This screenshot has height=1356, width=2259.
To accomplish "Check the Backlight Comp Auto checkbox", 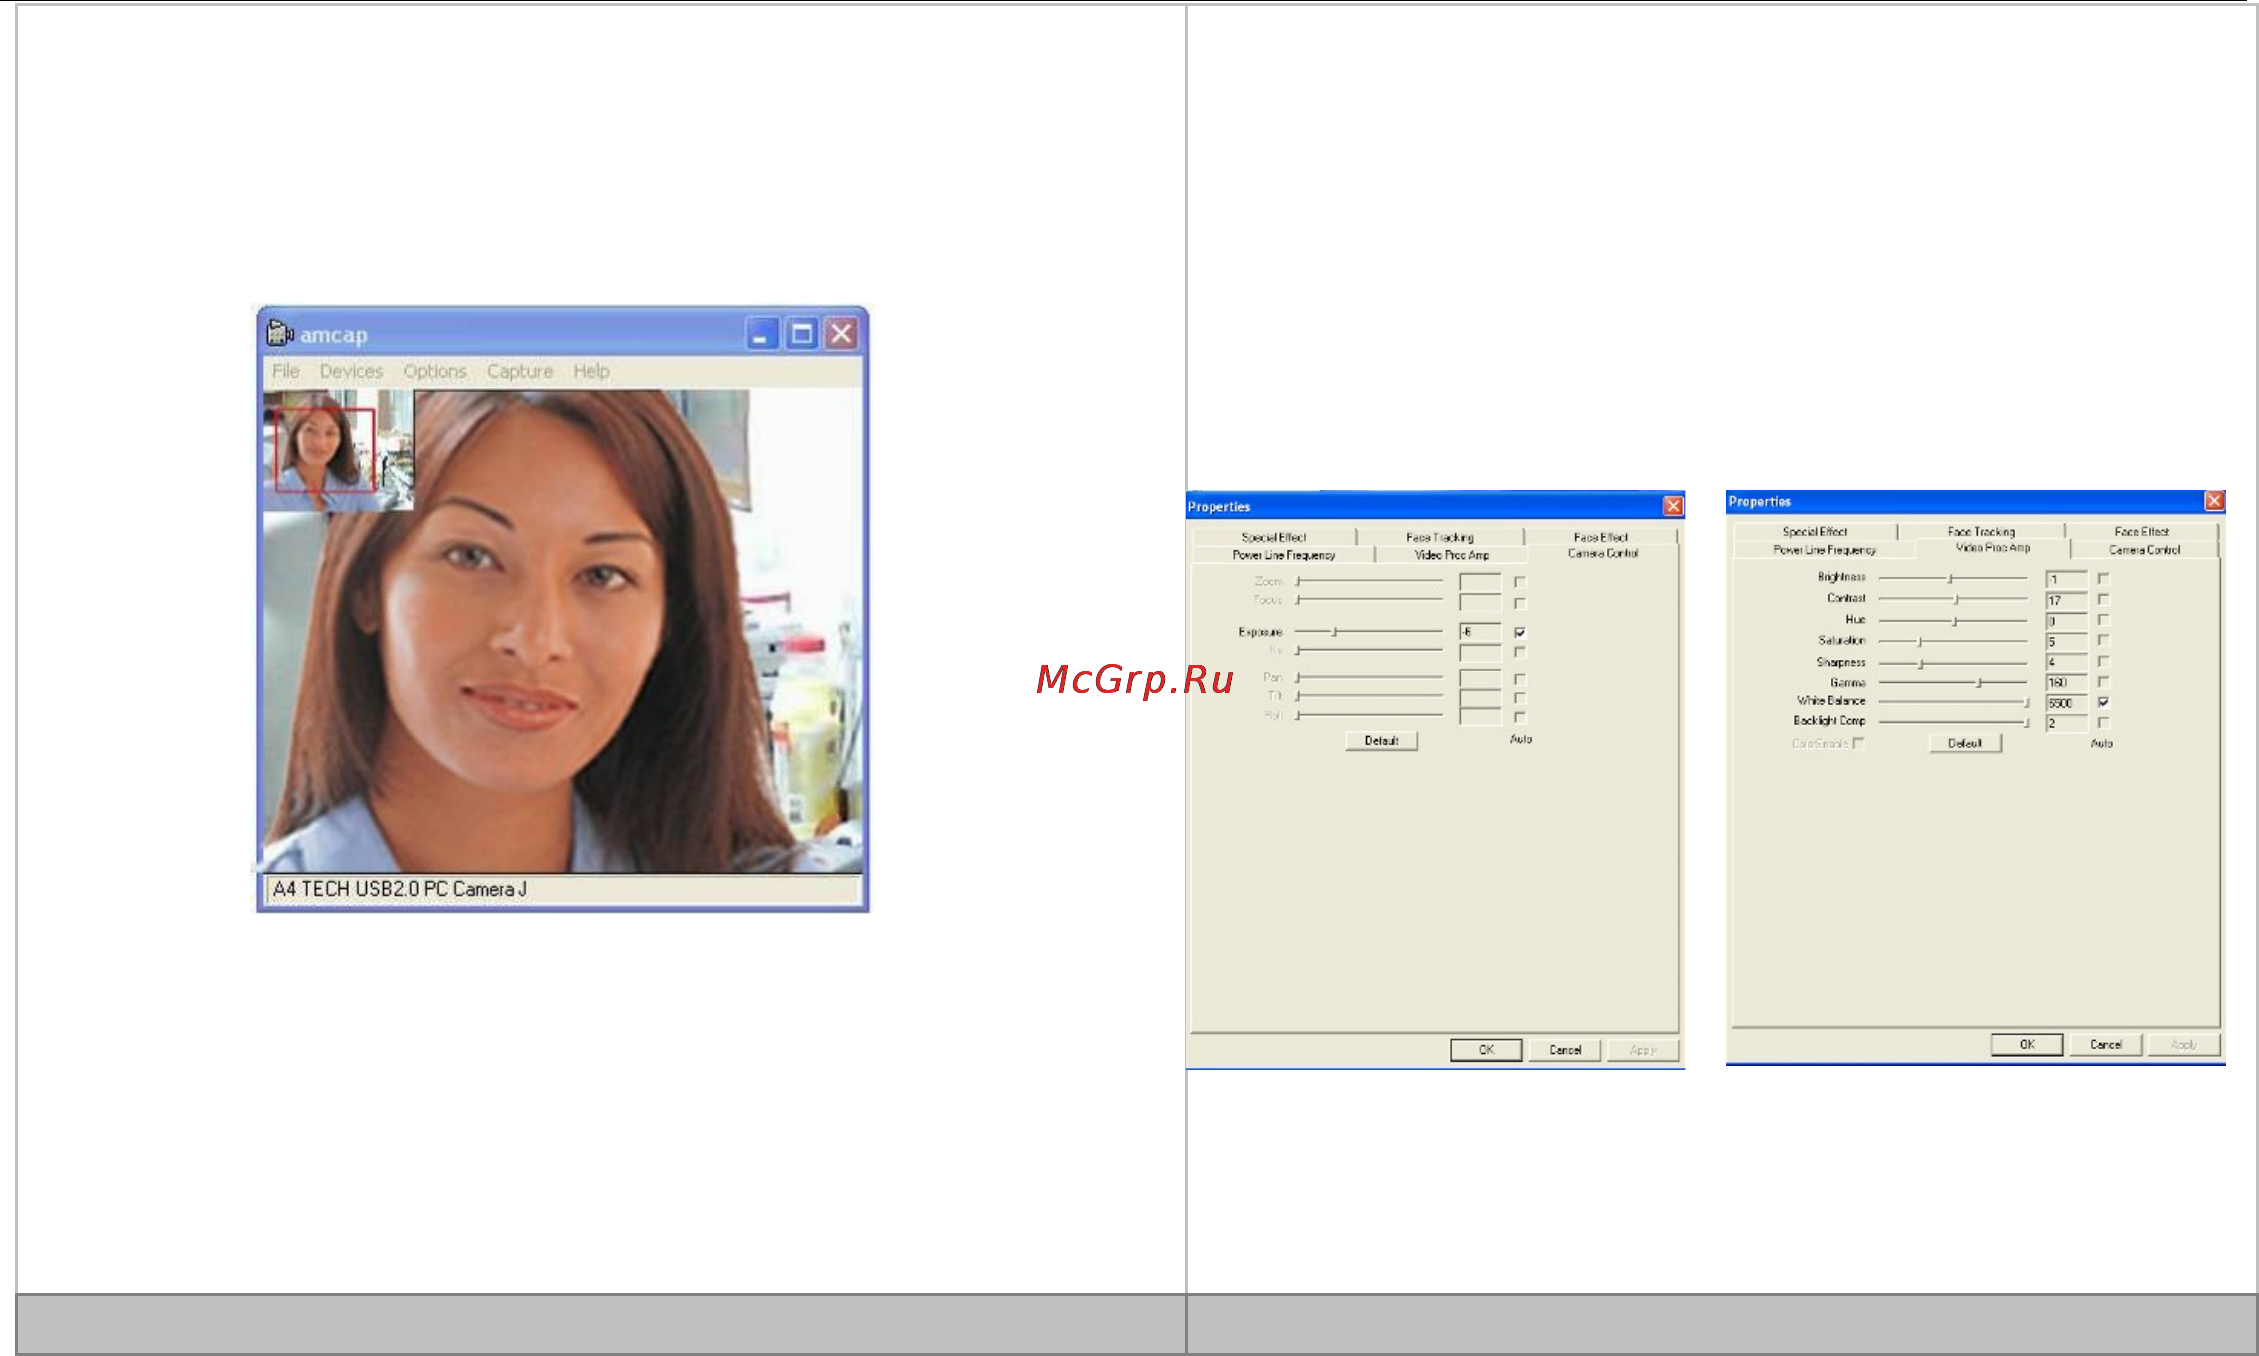I will coord(2103,722).
